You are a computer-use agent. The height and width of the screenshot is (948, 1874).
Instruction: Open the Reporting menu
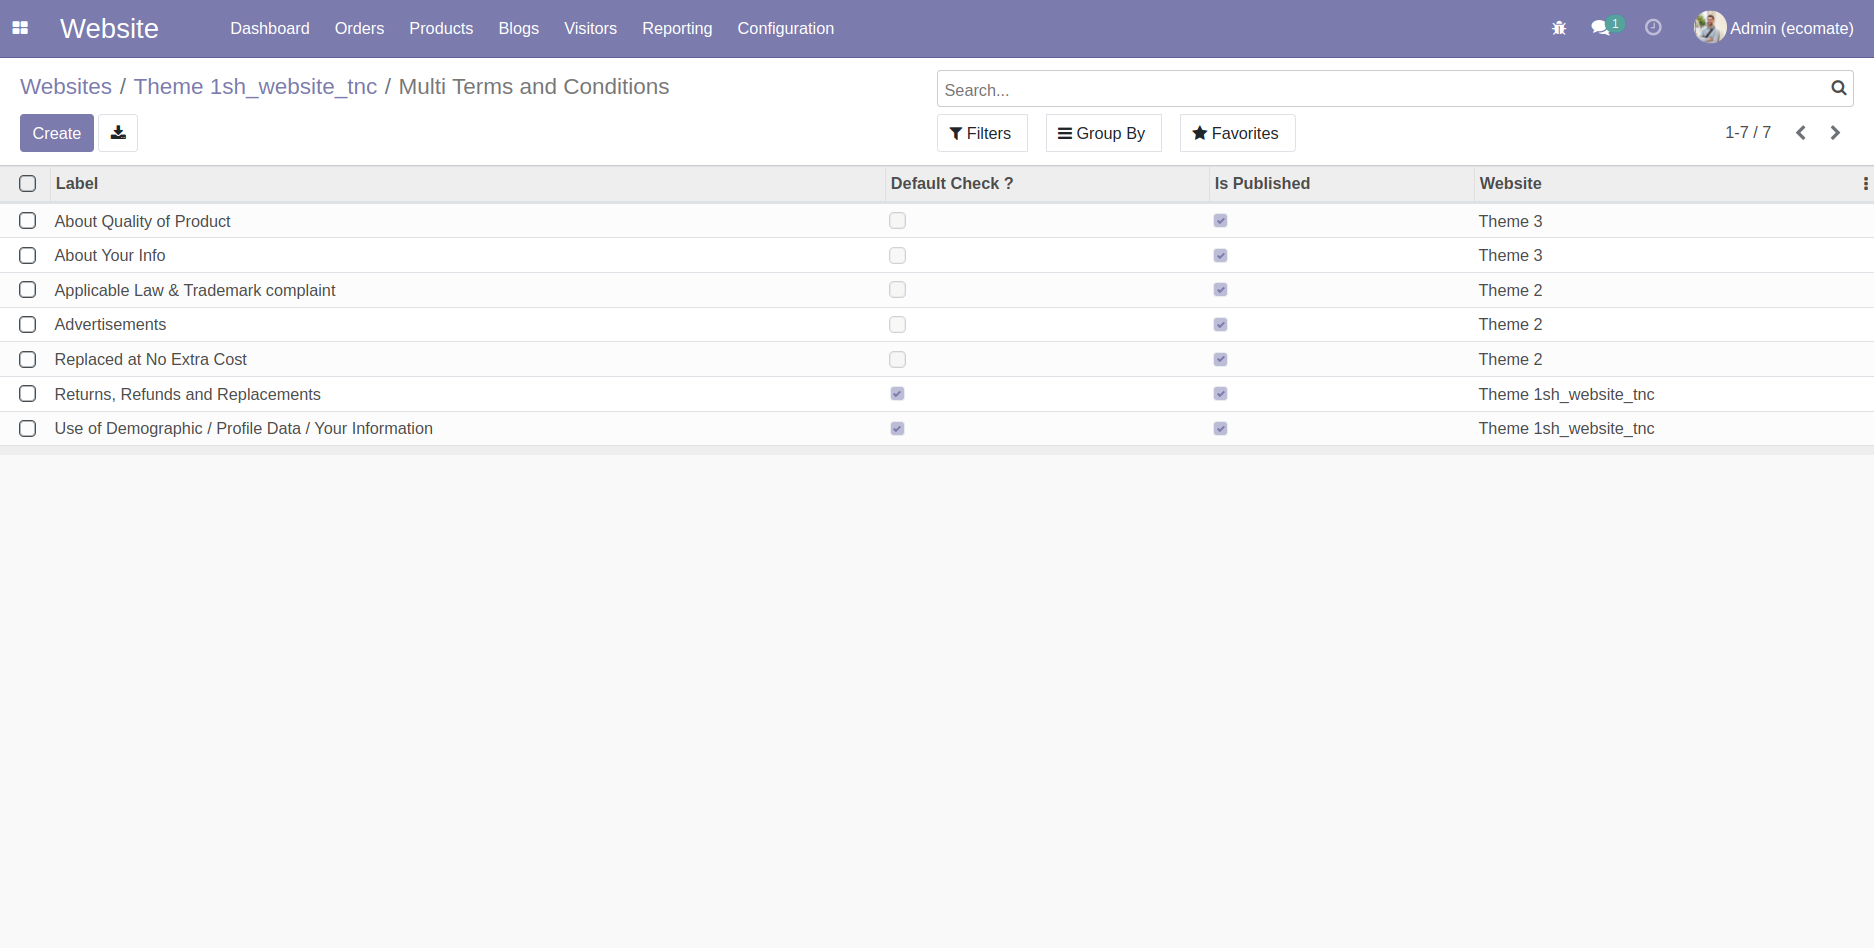point(677,28)
